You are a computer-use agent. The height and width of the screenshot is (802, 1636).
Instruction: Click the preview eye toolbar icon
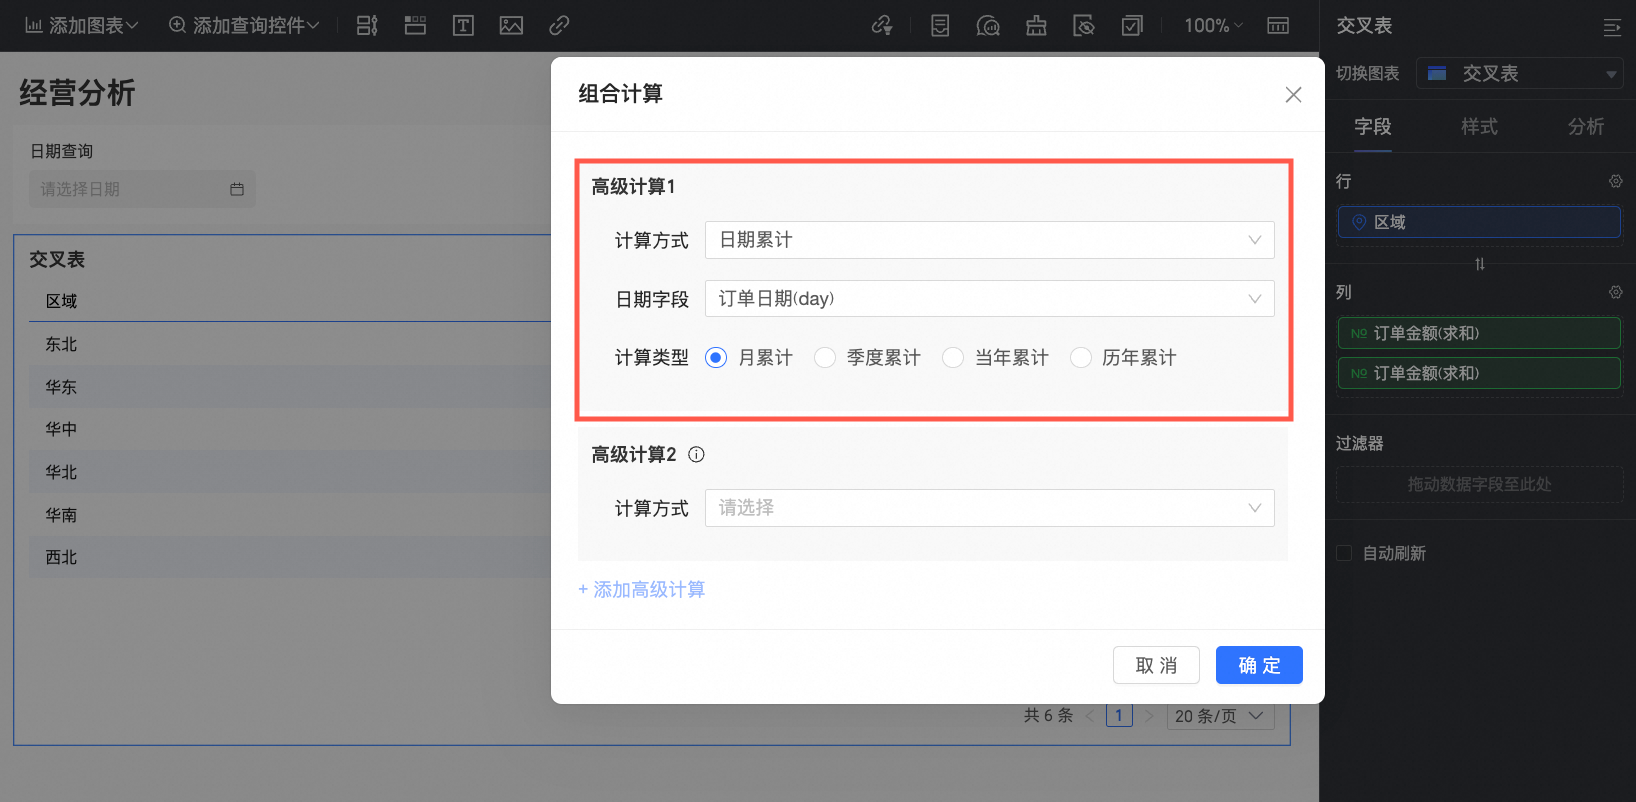point(1084,25)
